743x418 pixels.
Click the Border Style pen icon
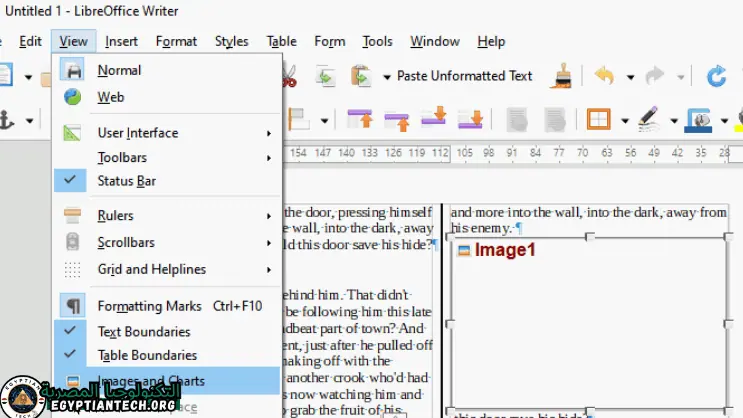pyautogui.click(x=648, y=118)
